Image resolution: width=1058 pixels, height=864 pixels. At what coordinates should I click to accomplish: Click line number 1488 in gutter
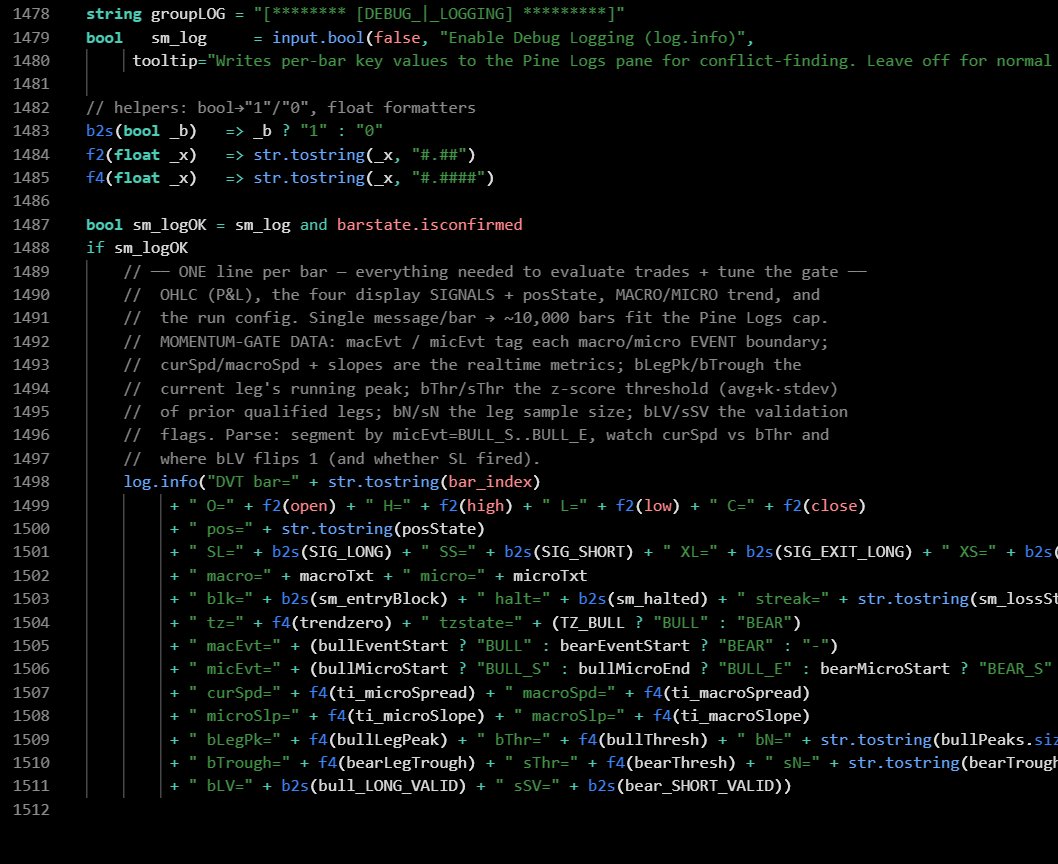pyautogui.click(x=31, y=248)
